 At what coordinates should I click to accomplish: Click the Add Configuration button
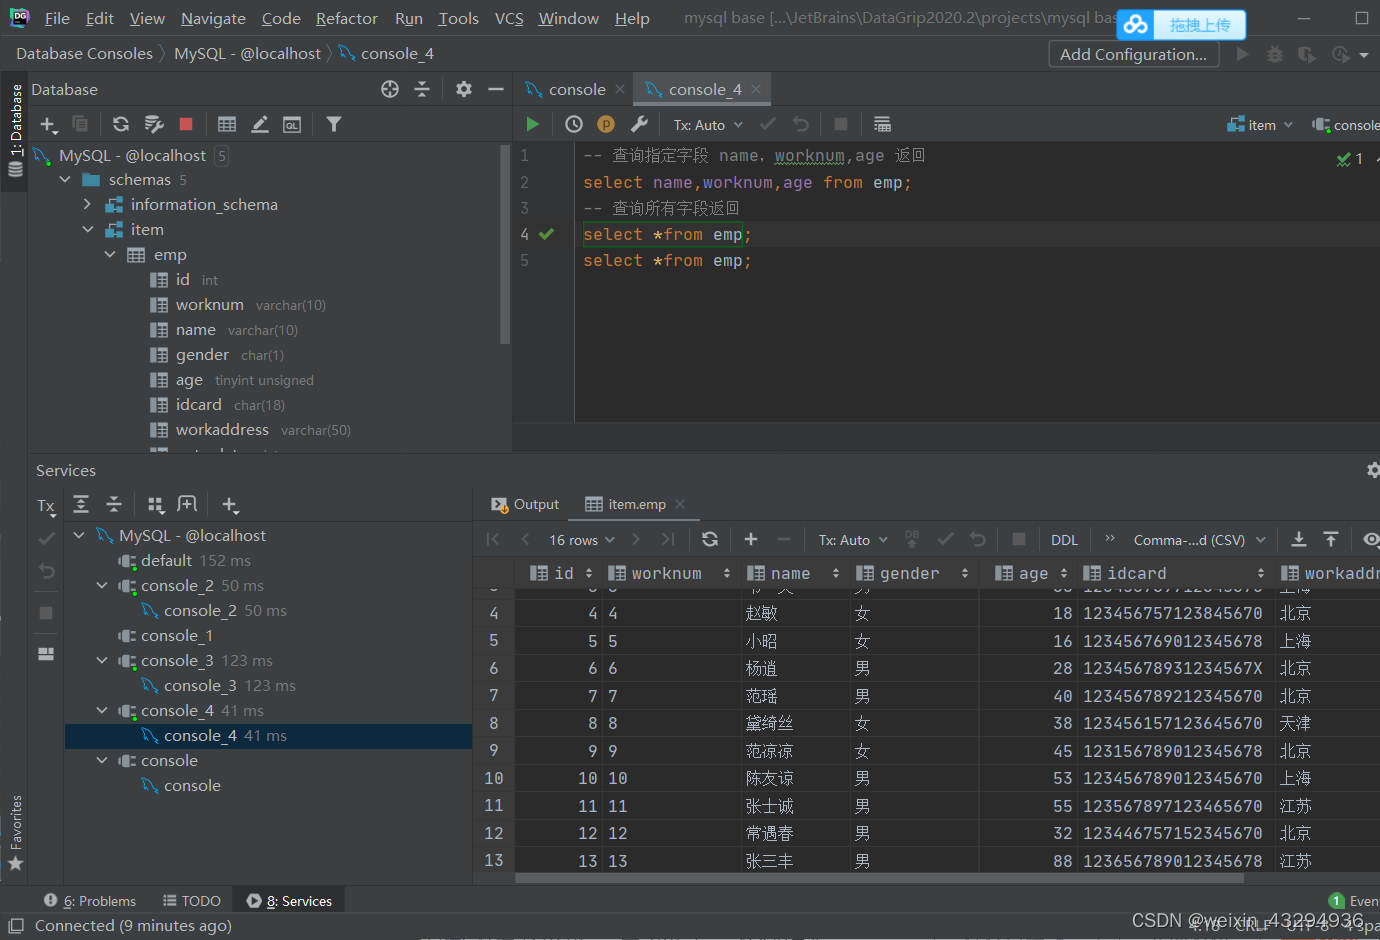(x=1133, y=54)
